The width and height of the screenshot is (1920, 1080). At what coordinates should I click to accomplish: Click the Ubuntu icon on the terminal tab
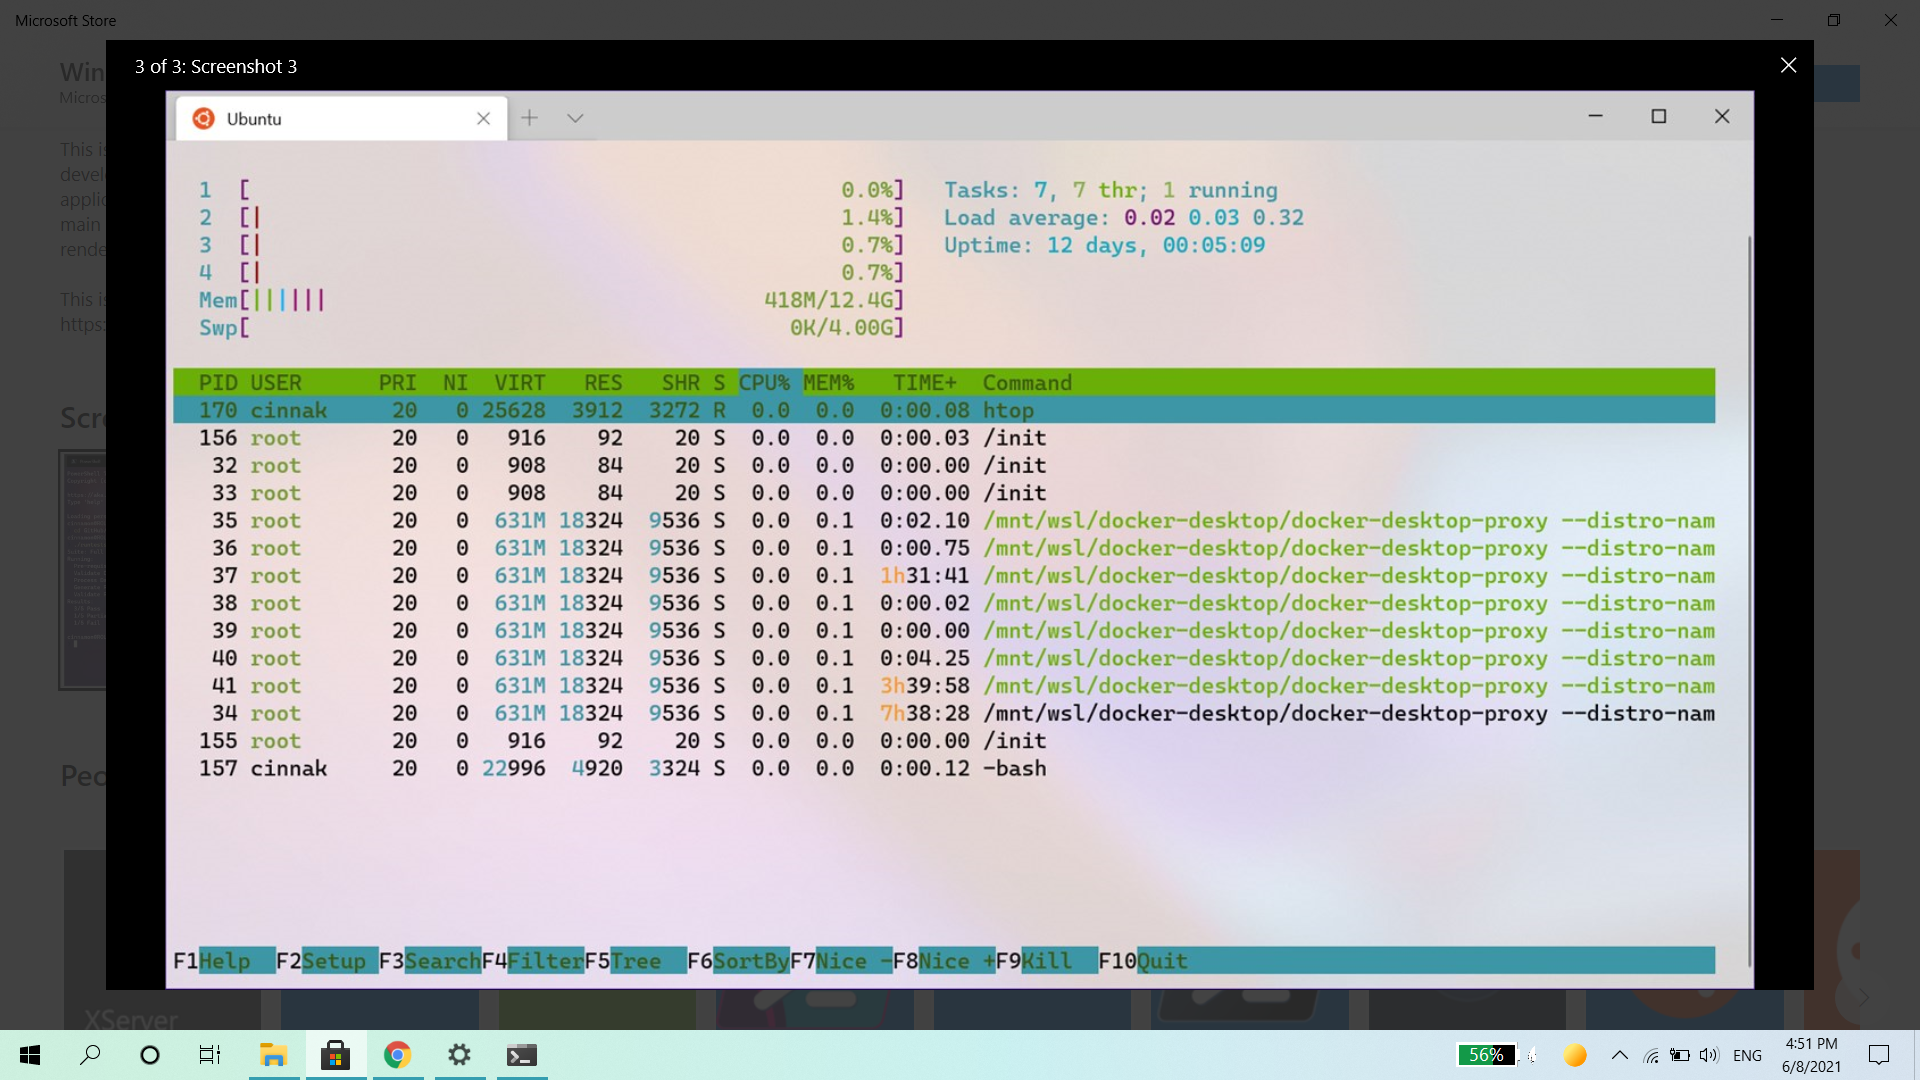[203, 118]
